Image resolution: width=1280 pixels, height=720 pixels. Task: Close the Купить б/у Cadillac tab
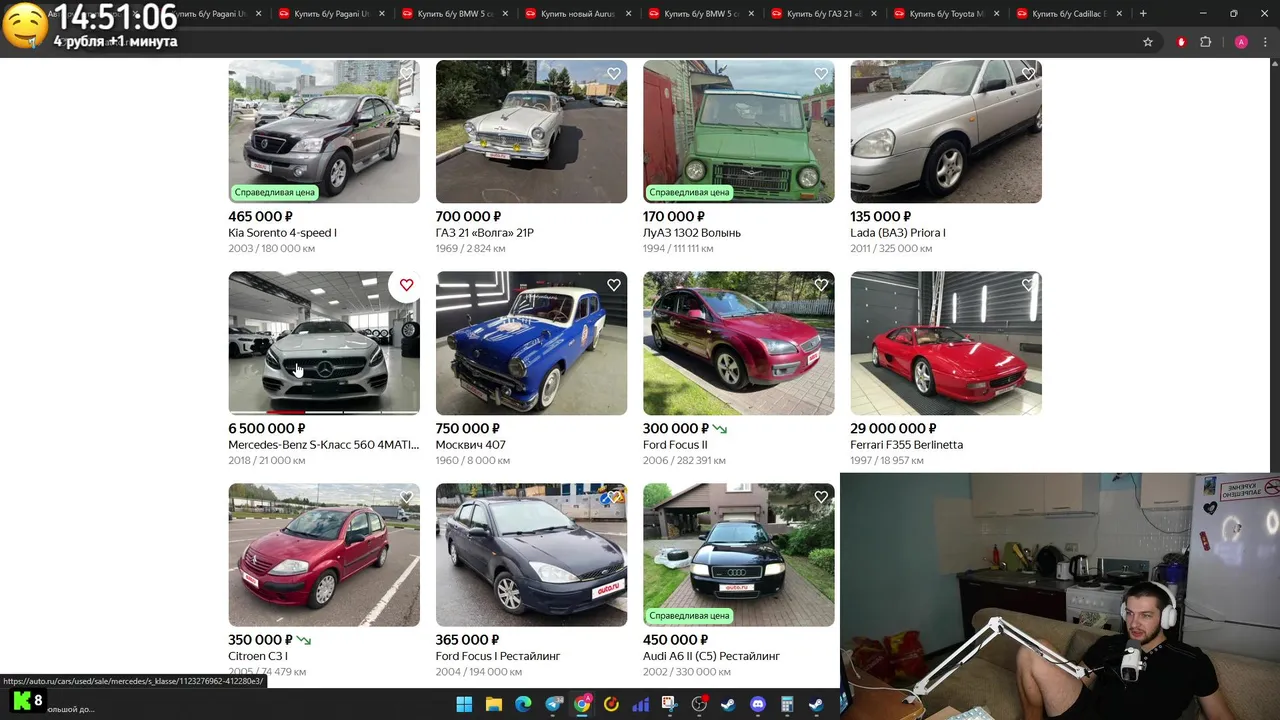tap(1120, 14)
